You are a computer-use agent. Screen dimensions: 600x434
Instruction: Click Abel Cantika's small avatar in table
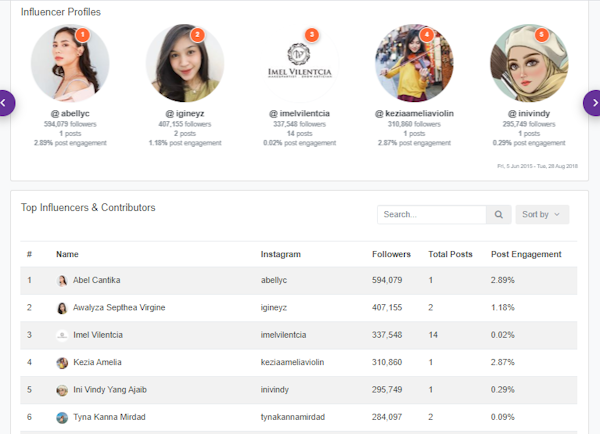tap(62, 281)
